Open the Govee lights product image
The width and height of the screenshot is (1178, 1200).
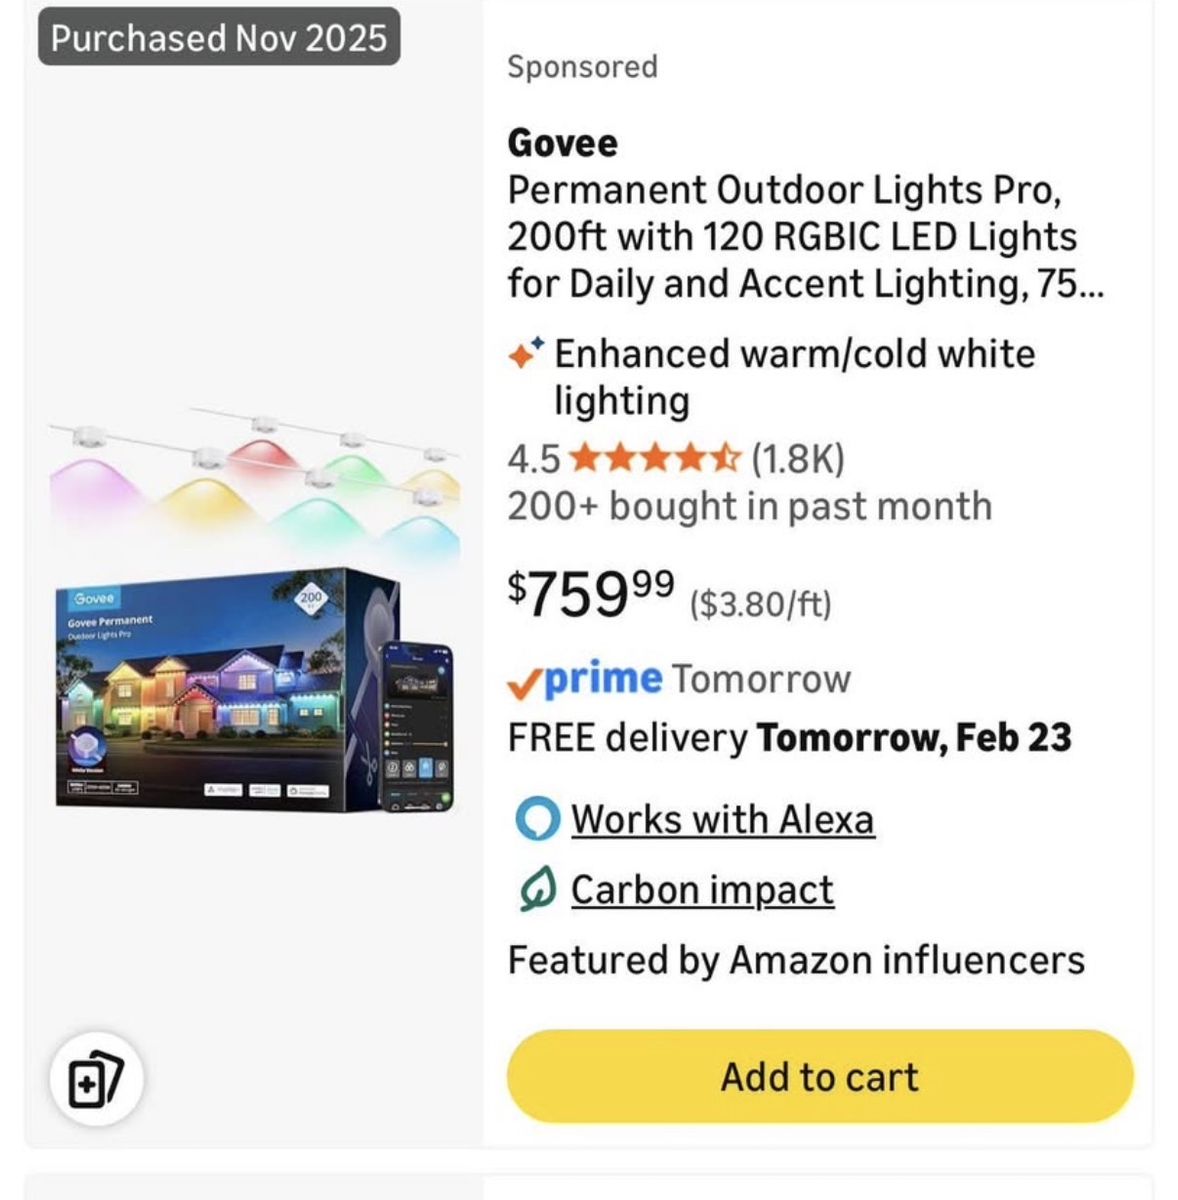(255, 610)
